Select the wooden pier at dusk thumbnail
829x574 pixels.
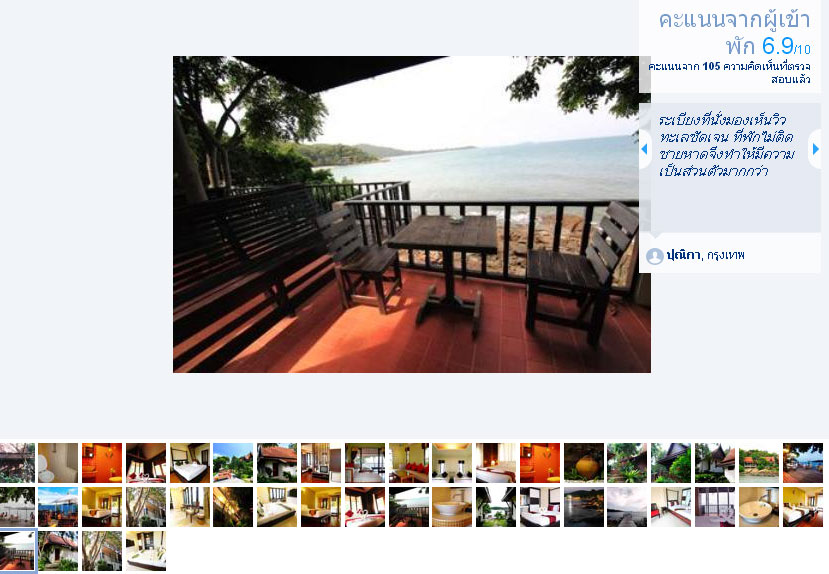click(627, 507)
